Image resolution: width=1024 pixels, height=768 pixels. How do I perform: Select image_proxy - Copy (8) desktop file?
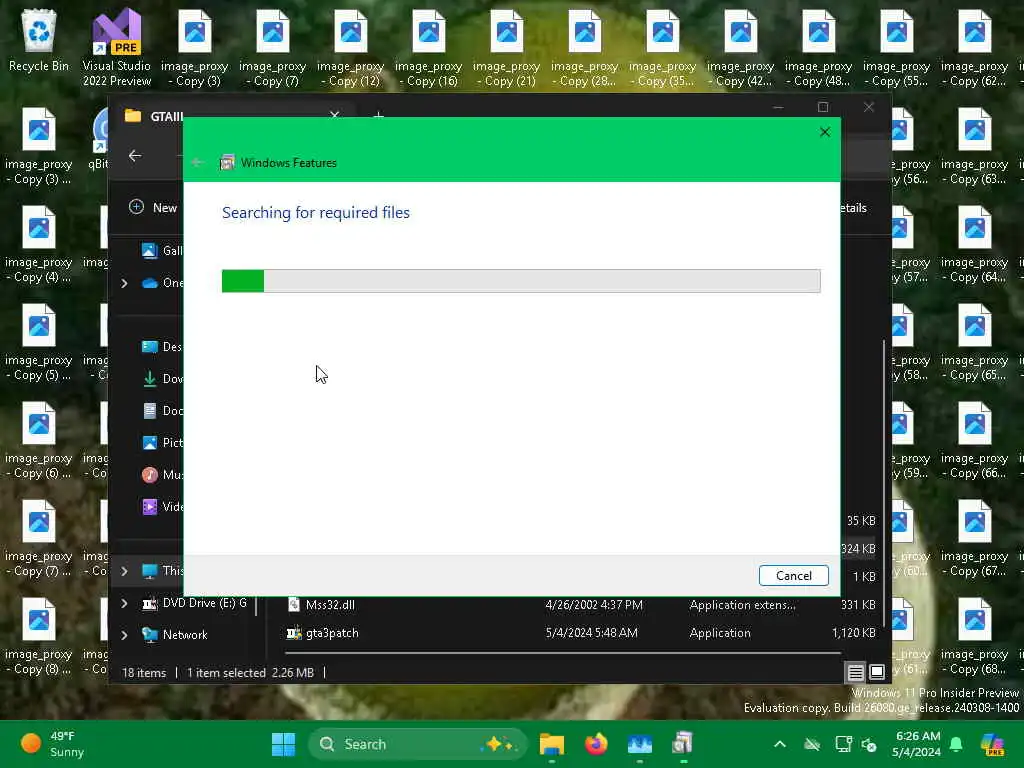(x=39, y=635)
